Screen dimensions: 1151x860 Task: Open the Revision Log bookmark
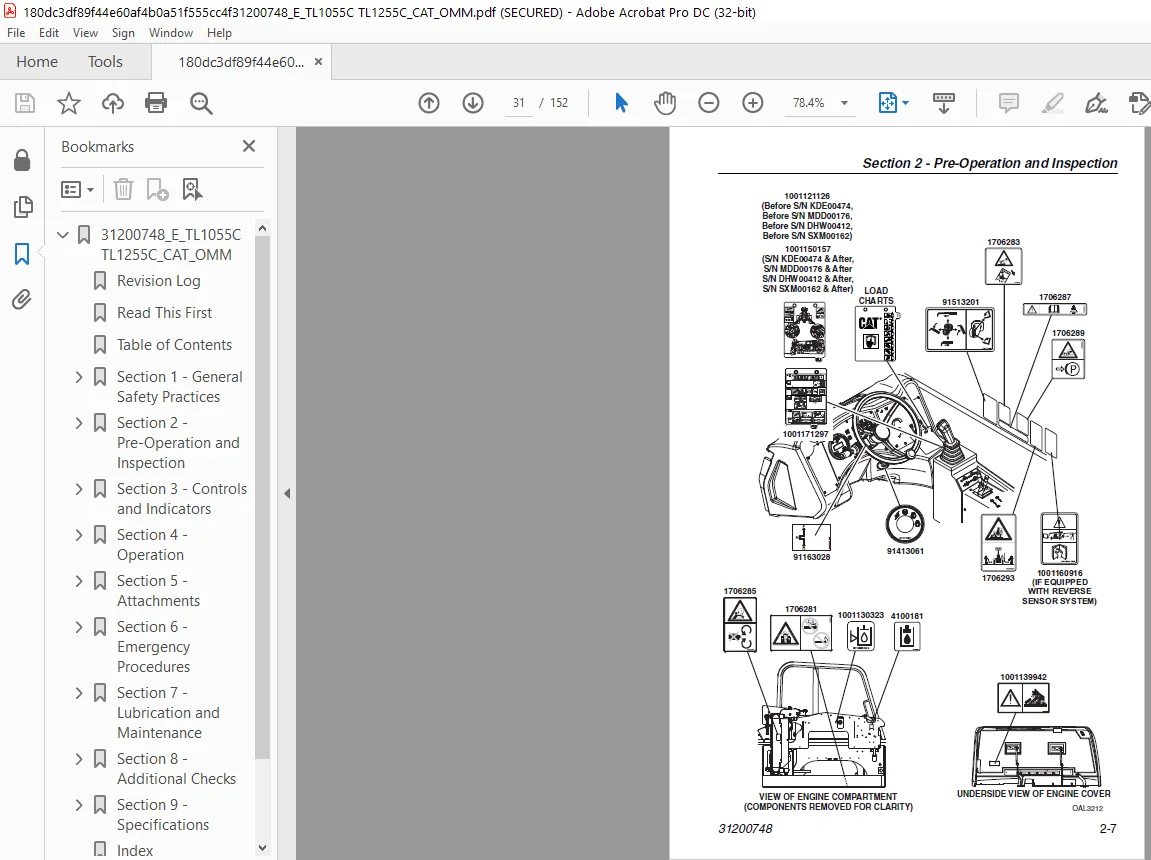159,281
